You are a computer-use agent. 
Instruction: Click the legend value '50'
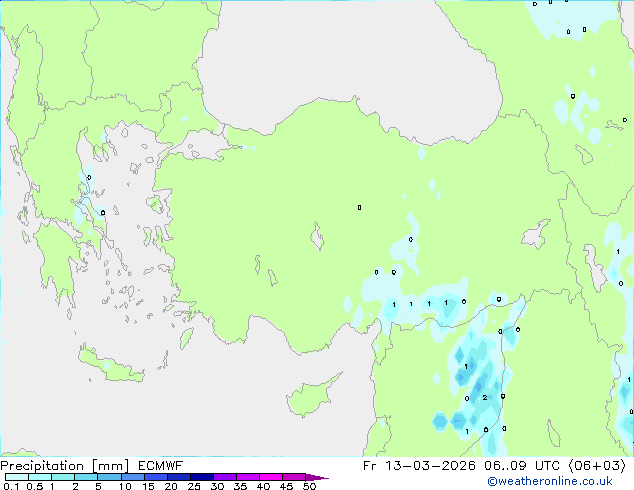point(309,486)
